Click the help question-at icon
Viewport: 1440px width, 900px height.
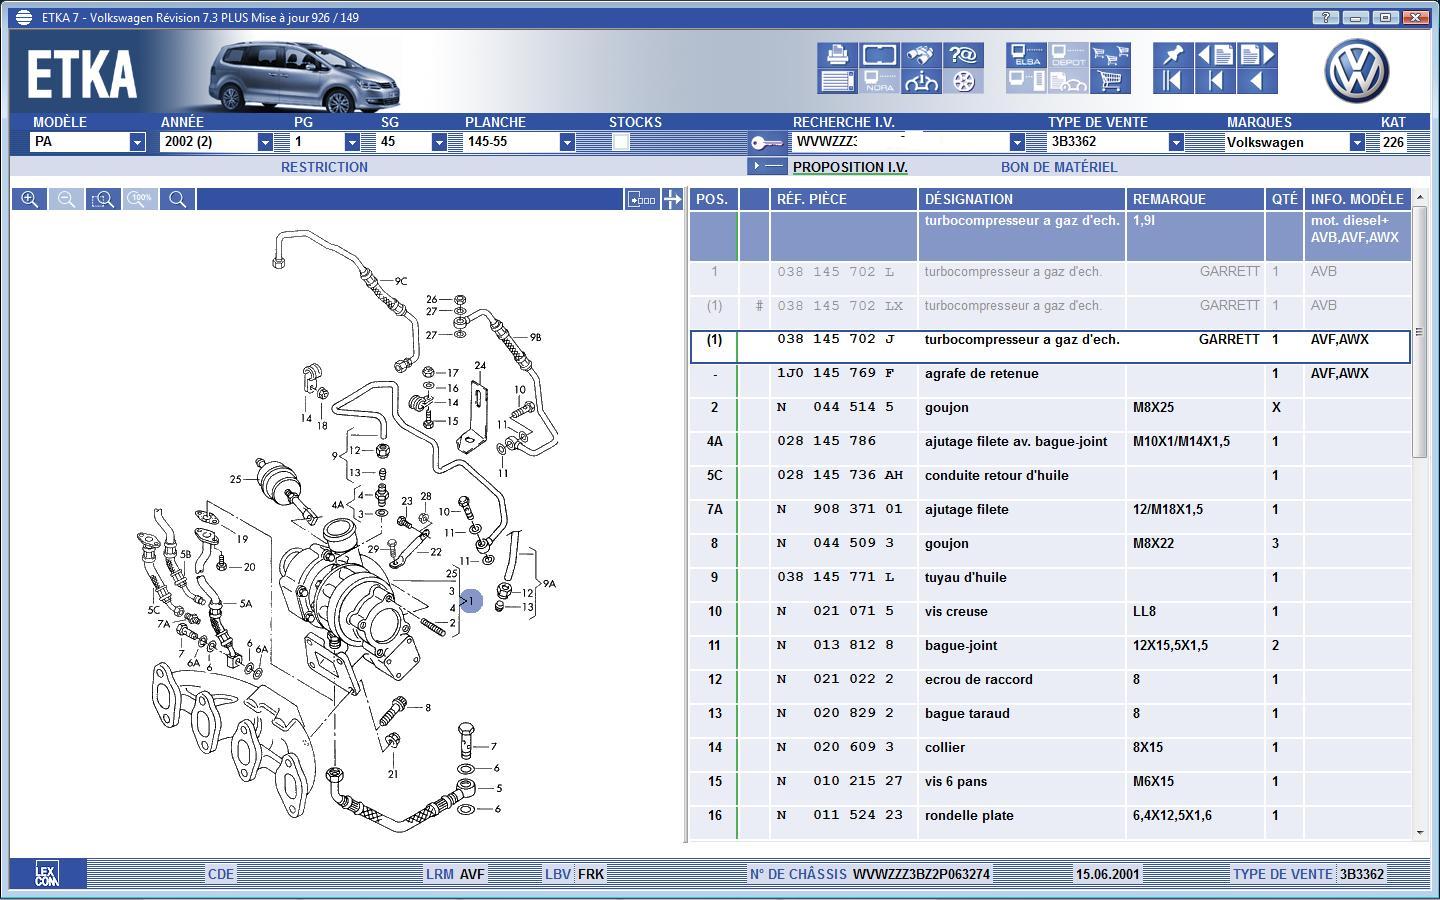963,55
